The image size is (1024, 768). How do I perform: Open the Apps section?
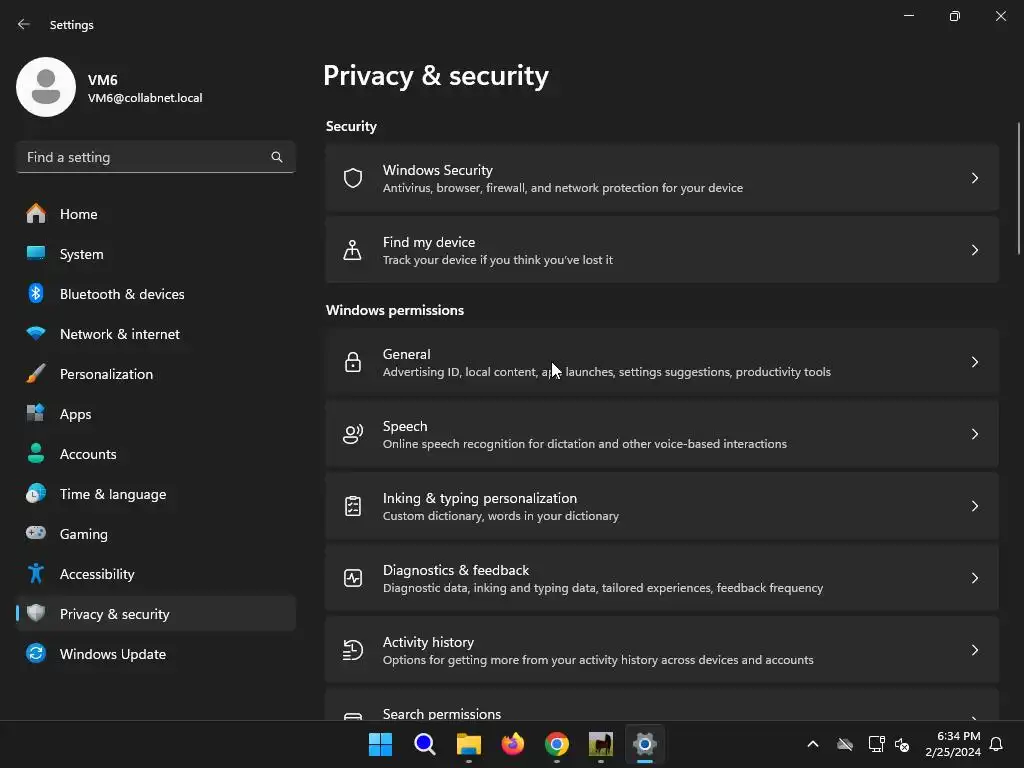(155, 414)
